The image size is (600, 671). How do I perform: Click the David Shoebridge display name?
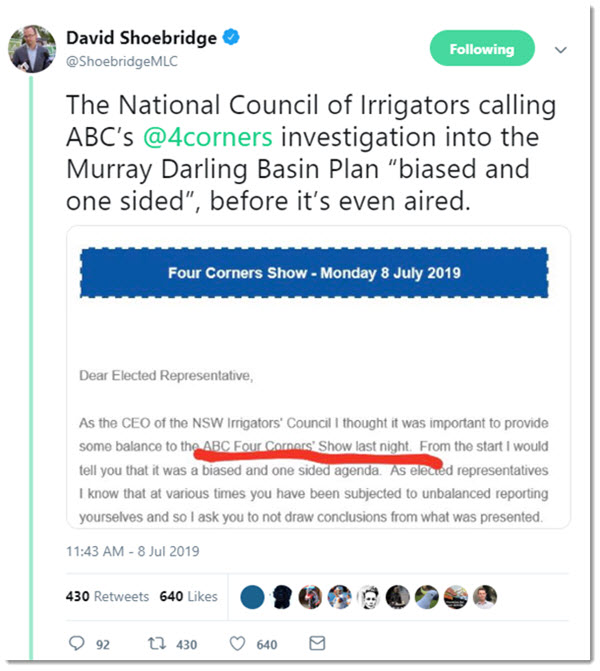pyautogui.click(x=142, y=38)
